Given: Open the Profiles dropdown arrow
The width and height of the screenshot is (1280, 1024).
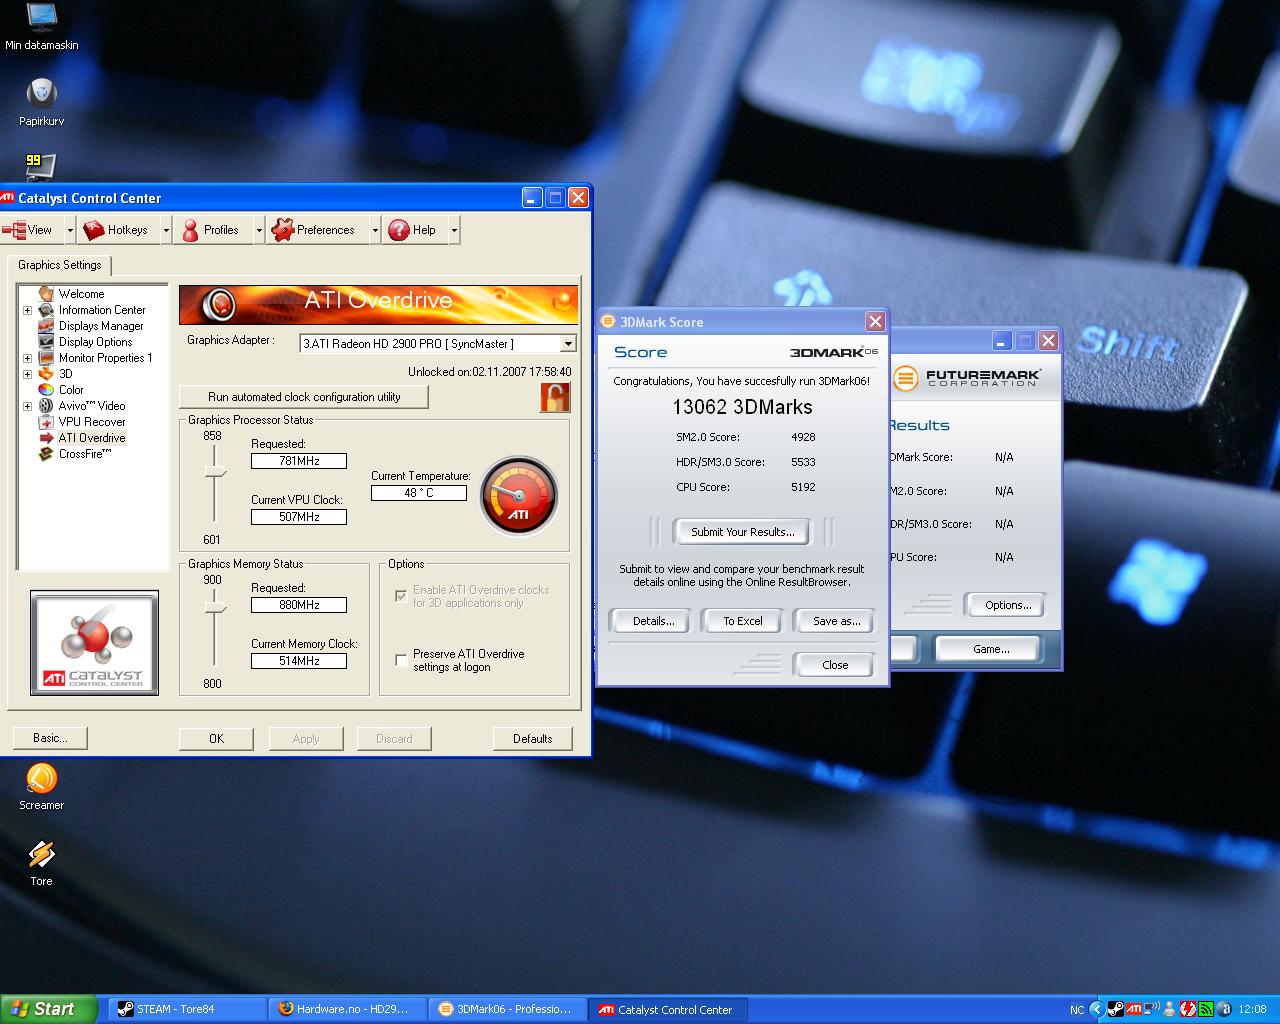Looking at the screenshot, I should tap(258, 230).
